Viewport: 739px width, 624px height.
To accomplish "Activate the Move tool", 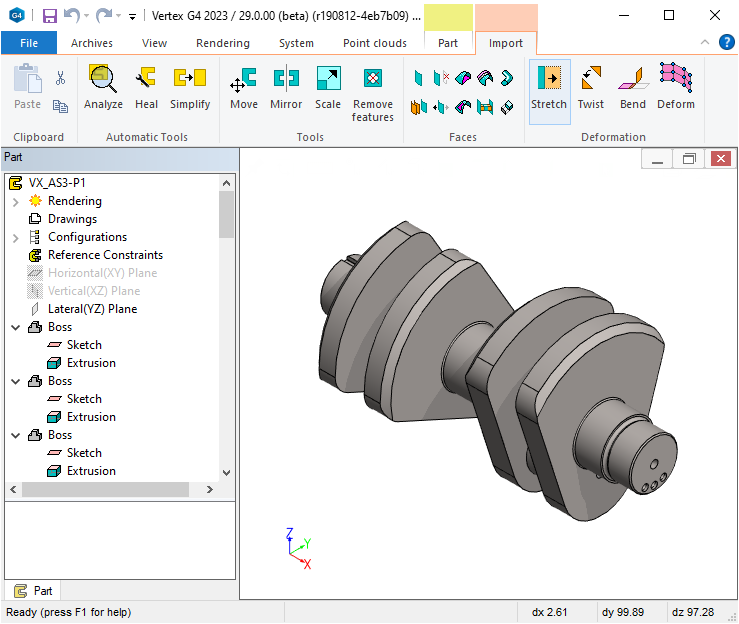I will pos(243,87).
